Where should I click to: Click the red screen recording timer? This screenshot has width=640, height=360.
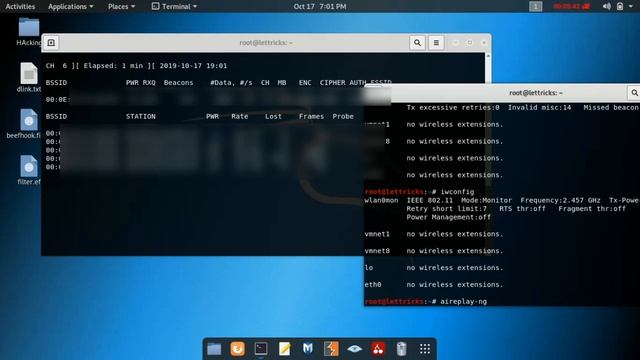click(x=571, y=7)
